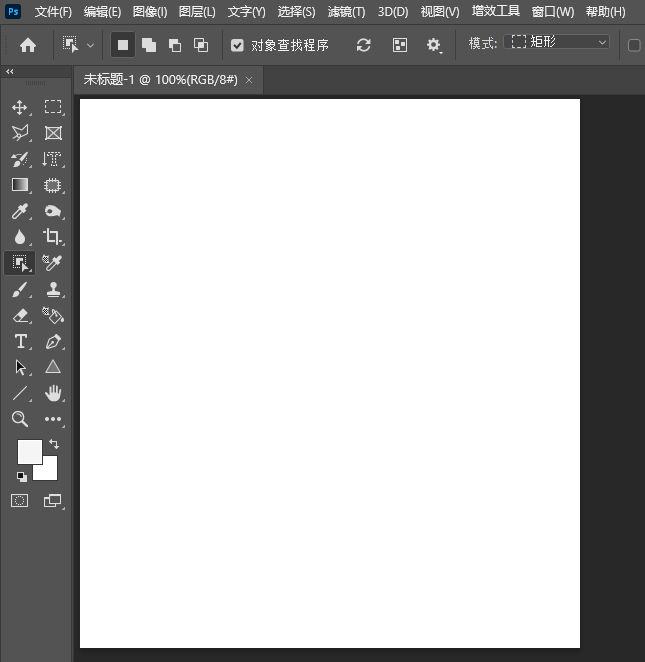This screenshot has height=662, width=645.
Task: Select the Brush tool
Action: (20, 290)
